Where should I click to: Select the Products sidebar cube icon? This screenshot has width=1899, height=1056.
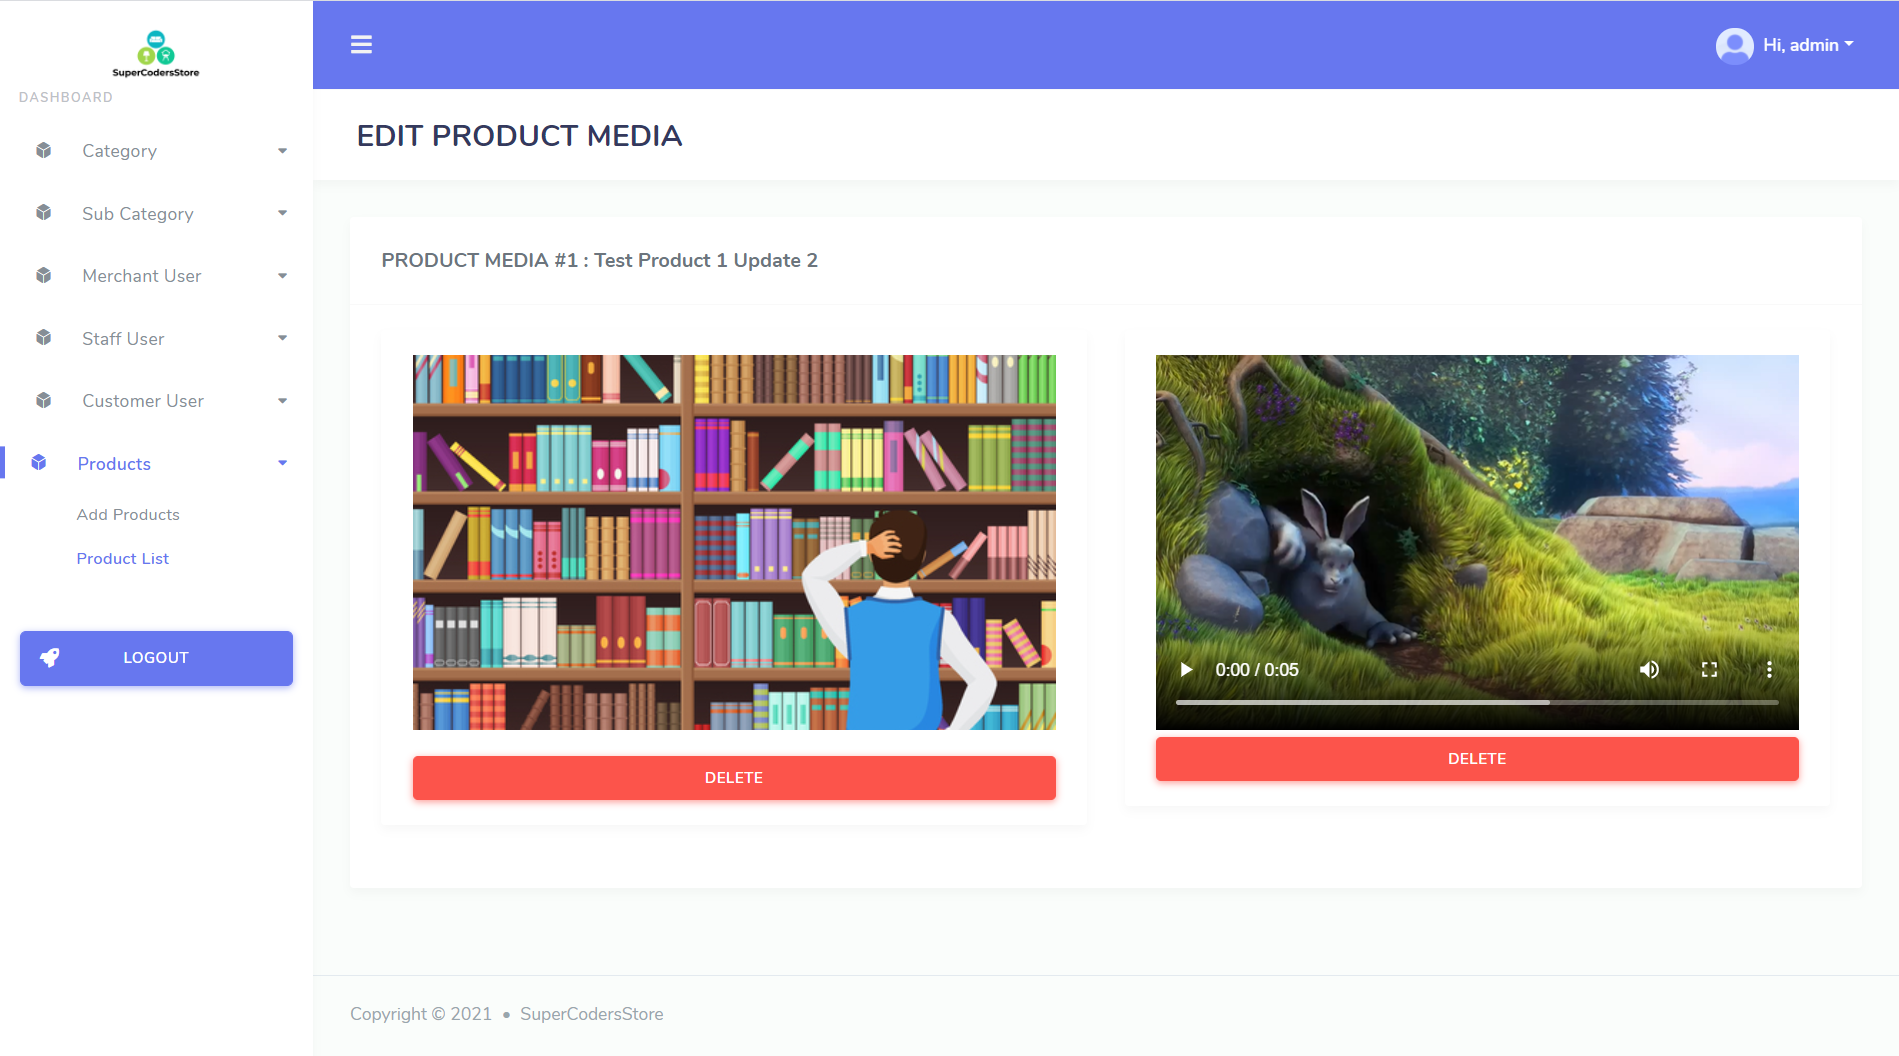click(x=38, y=462)
